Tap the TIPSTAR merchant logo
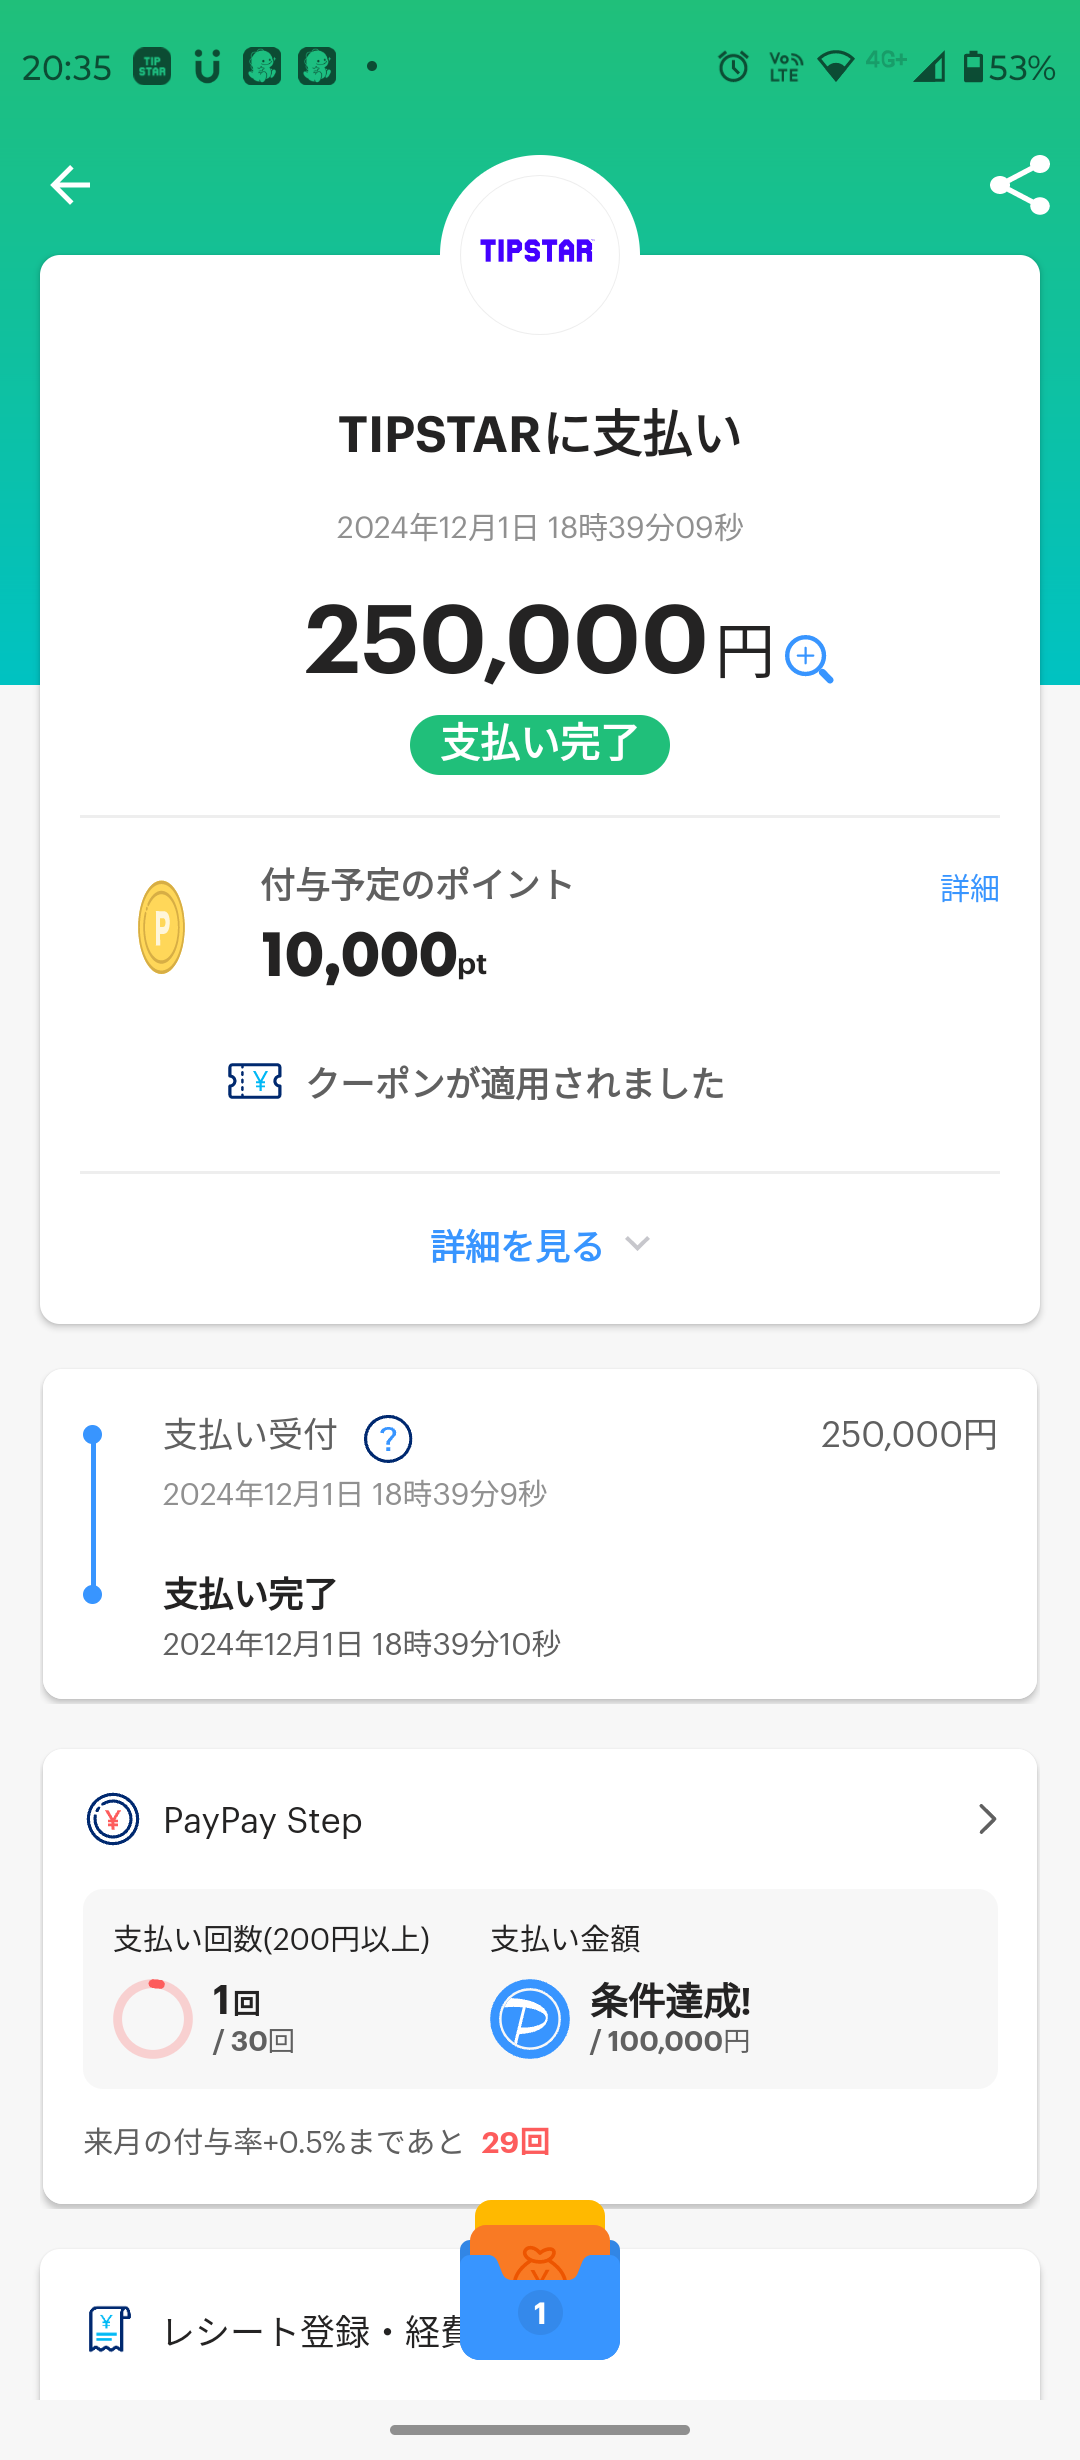The image size is (1080, 2460). [x=539, y=252]
